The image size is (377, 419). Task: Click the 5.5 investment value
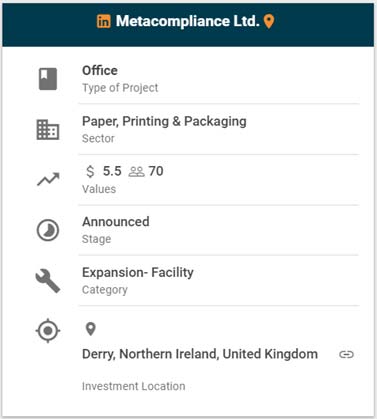(x=112, y=171)
